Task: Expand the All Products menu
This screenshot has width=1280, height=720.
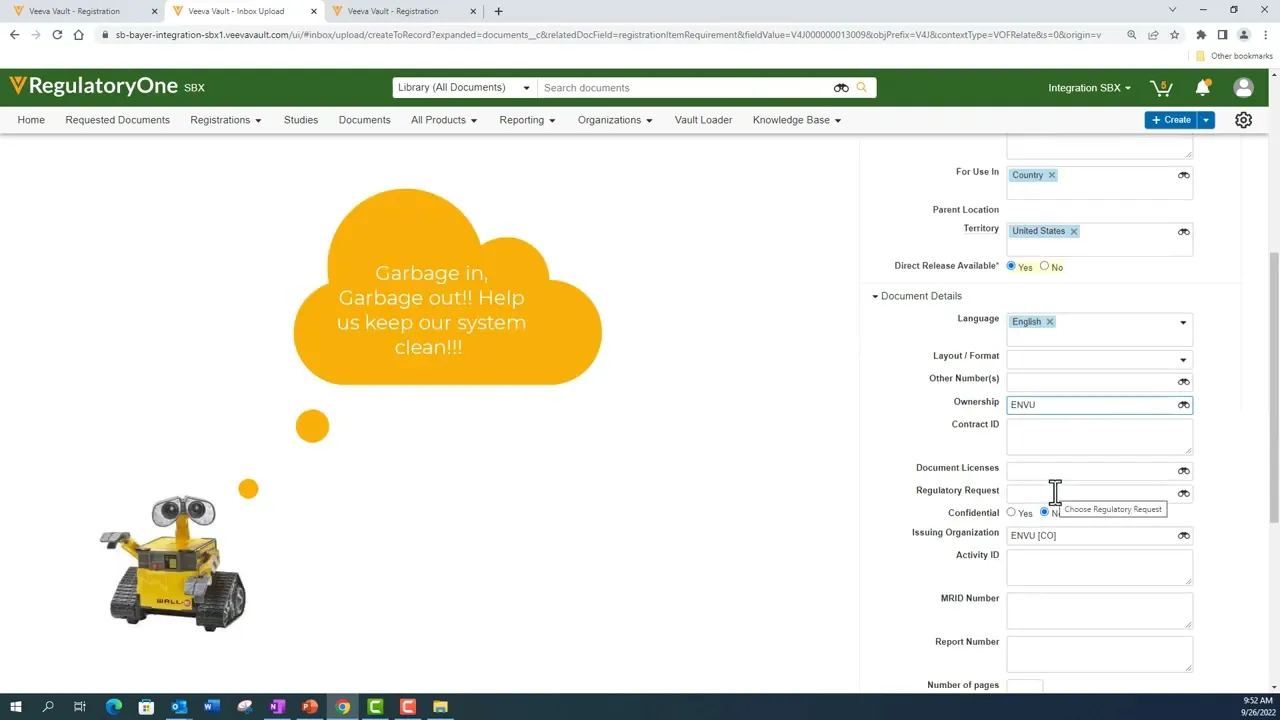Action: pyautogui.click(x=444, y=120)
